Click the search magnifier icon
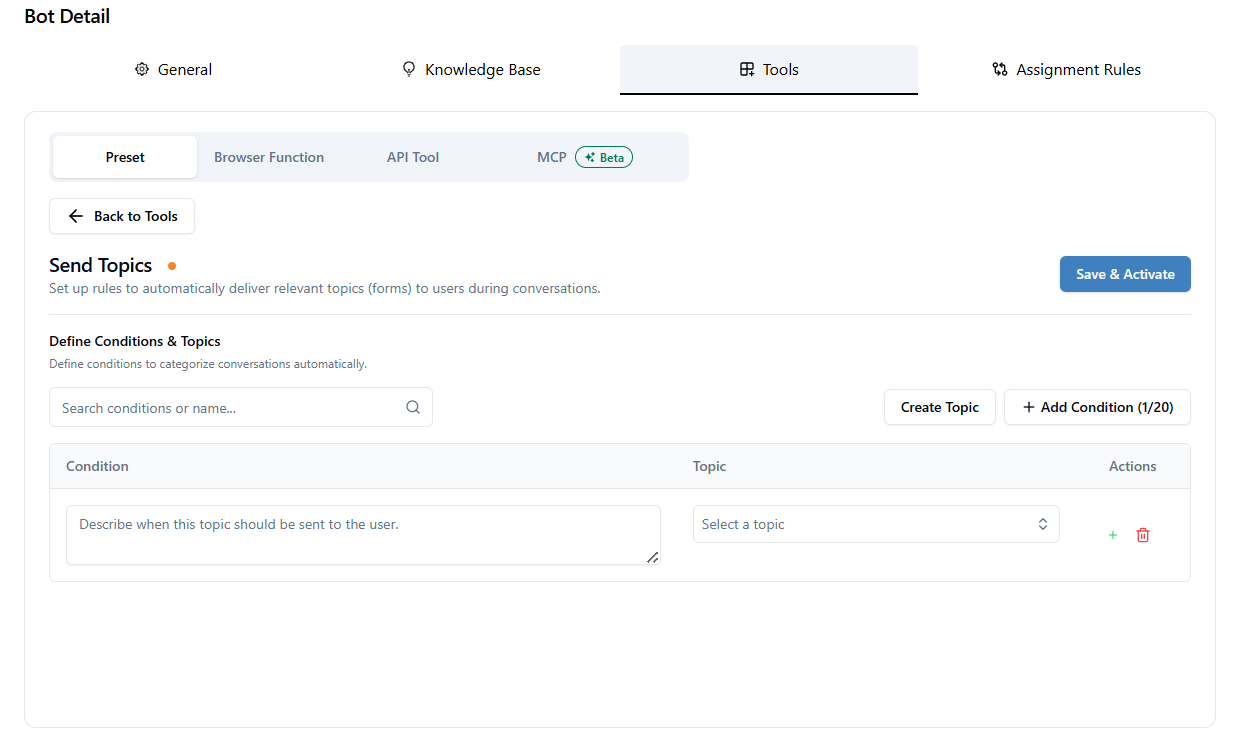The height and width of the screenshot is (740, 1237). (413, 407)
